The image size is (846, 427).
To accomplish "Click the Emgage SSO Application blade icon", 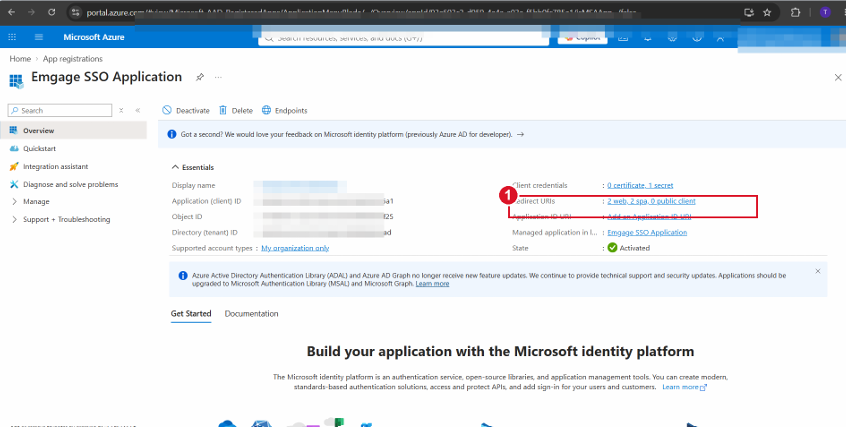I will point(16,81).
